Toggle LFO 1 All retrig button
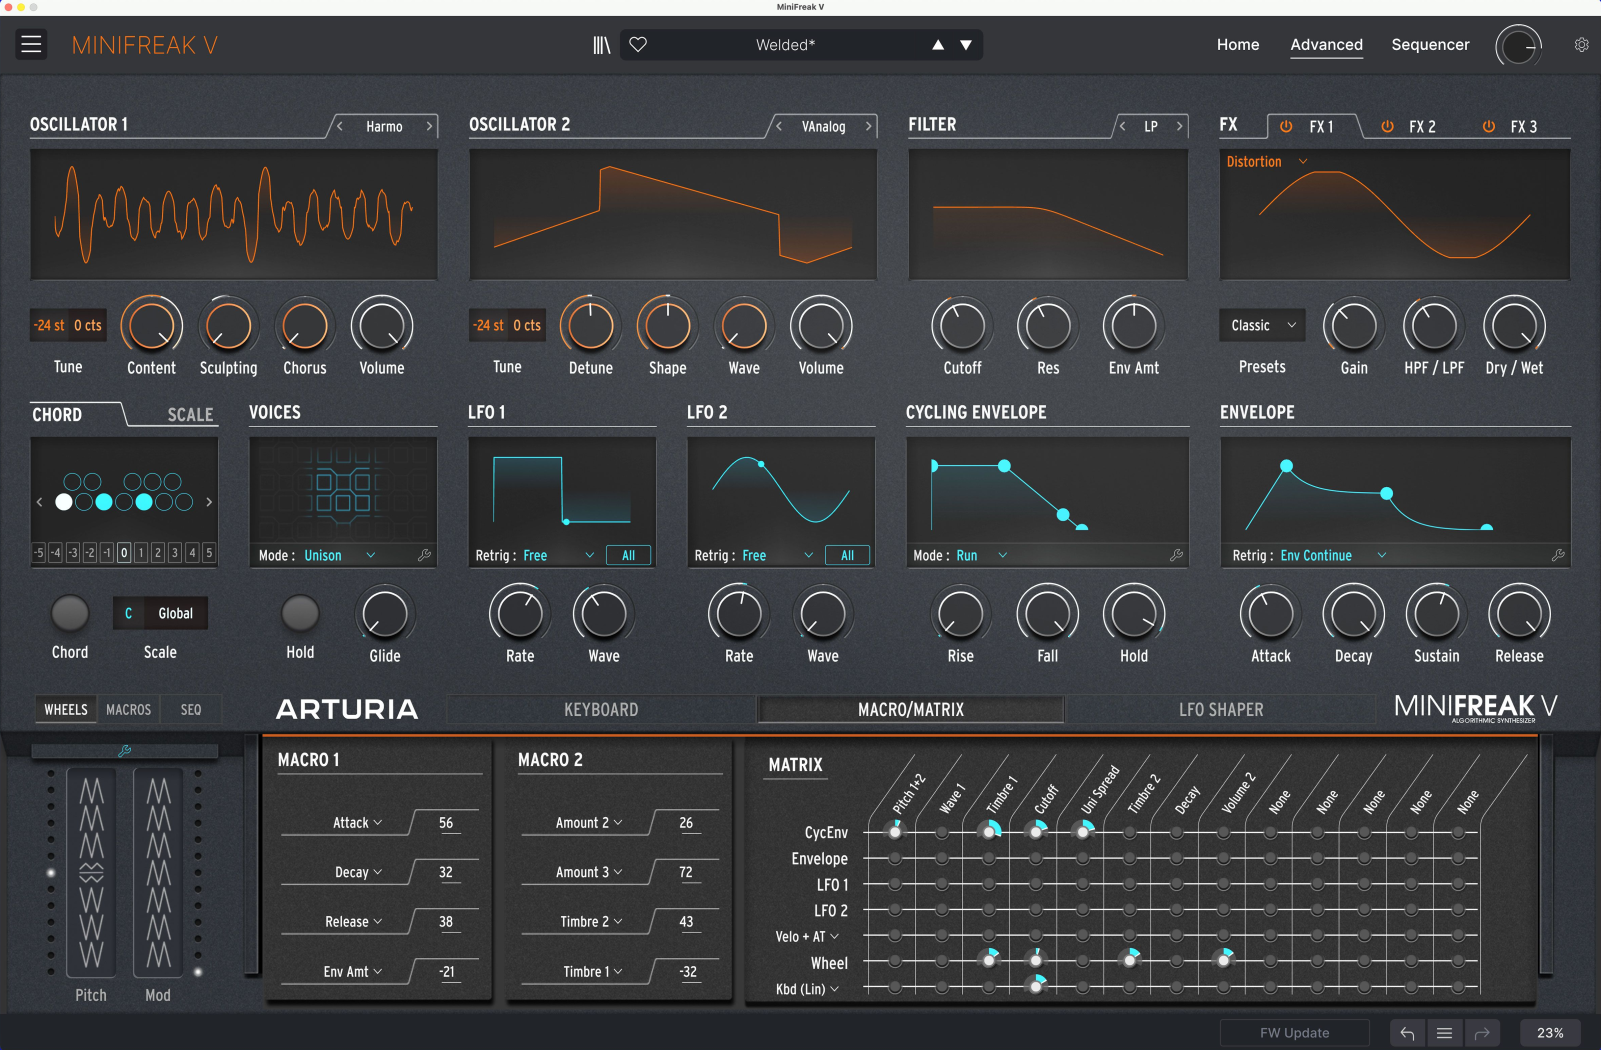Screen dimensions: 1601x1050 point(628,555)
